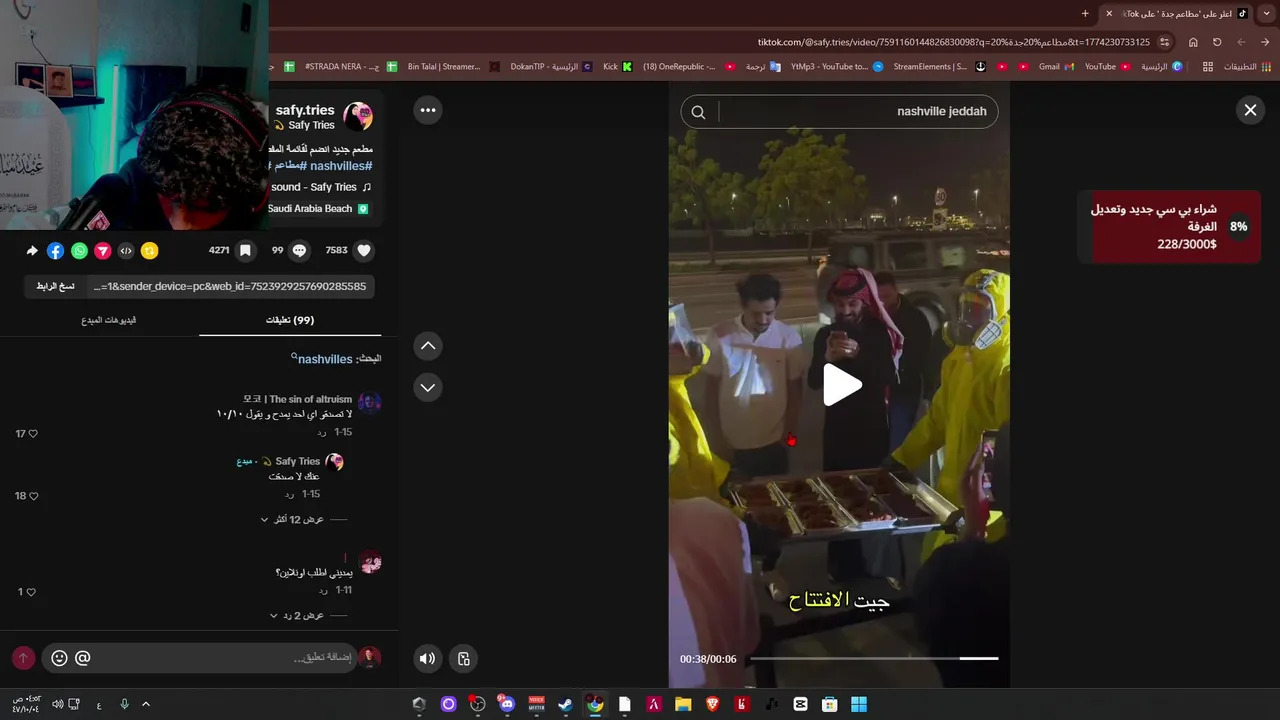Open the Windows Start menu
This screenshot has width=1280, height=720.
(859, 704)
